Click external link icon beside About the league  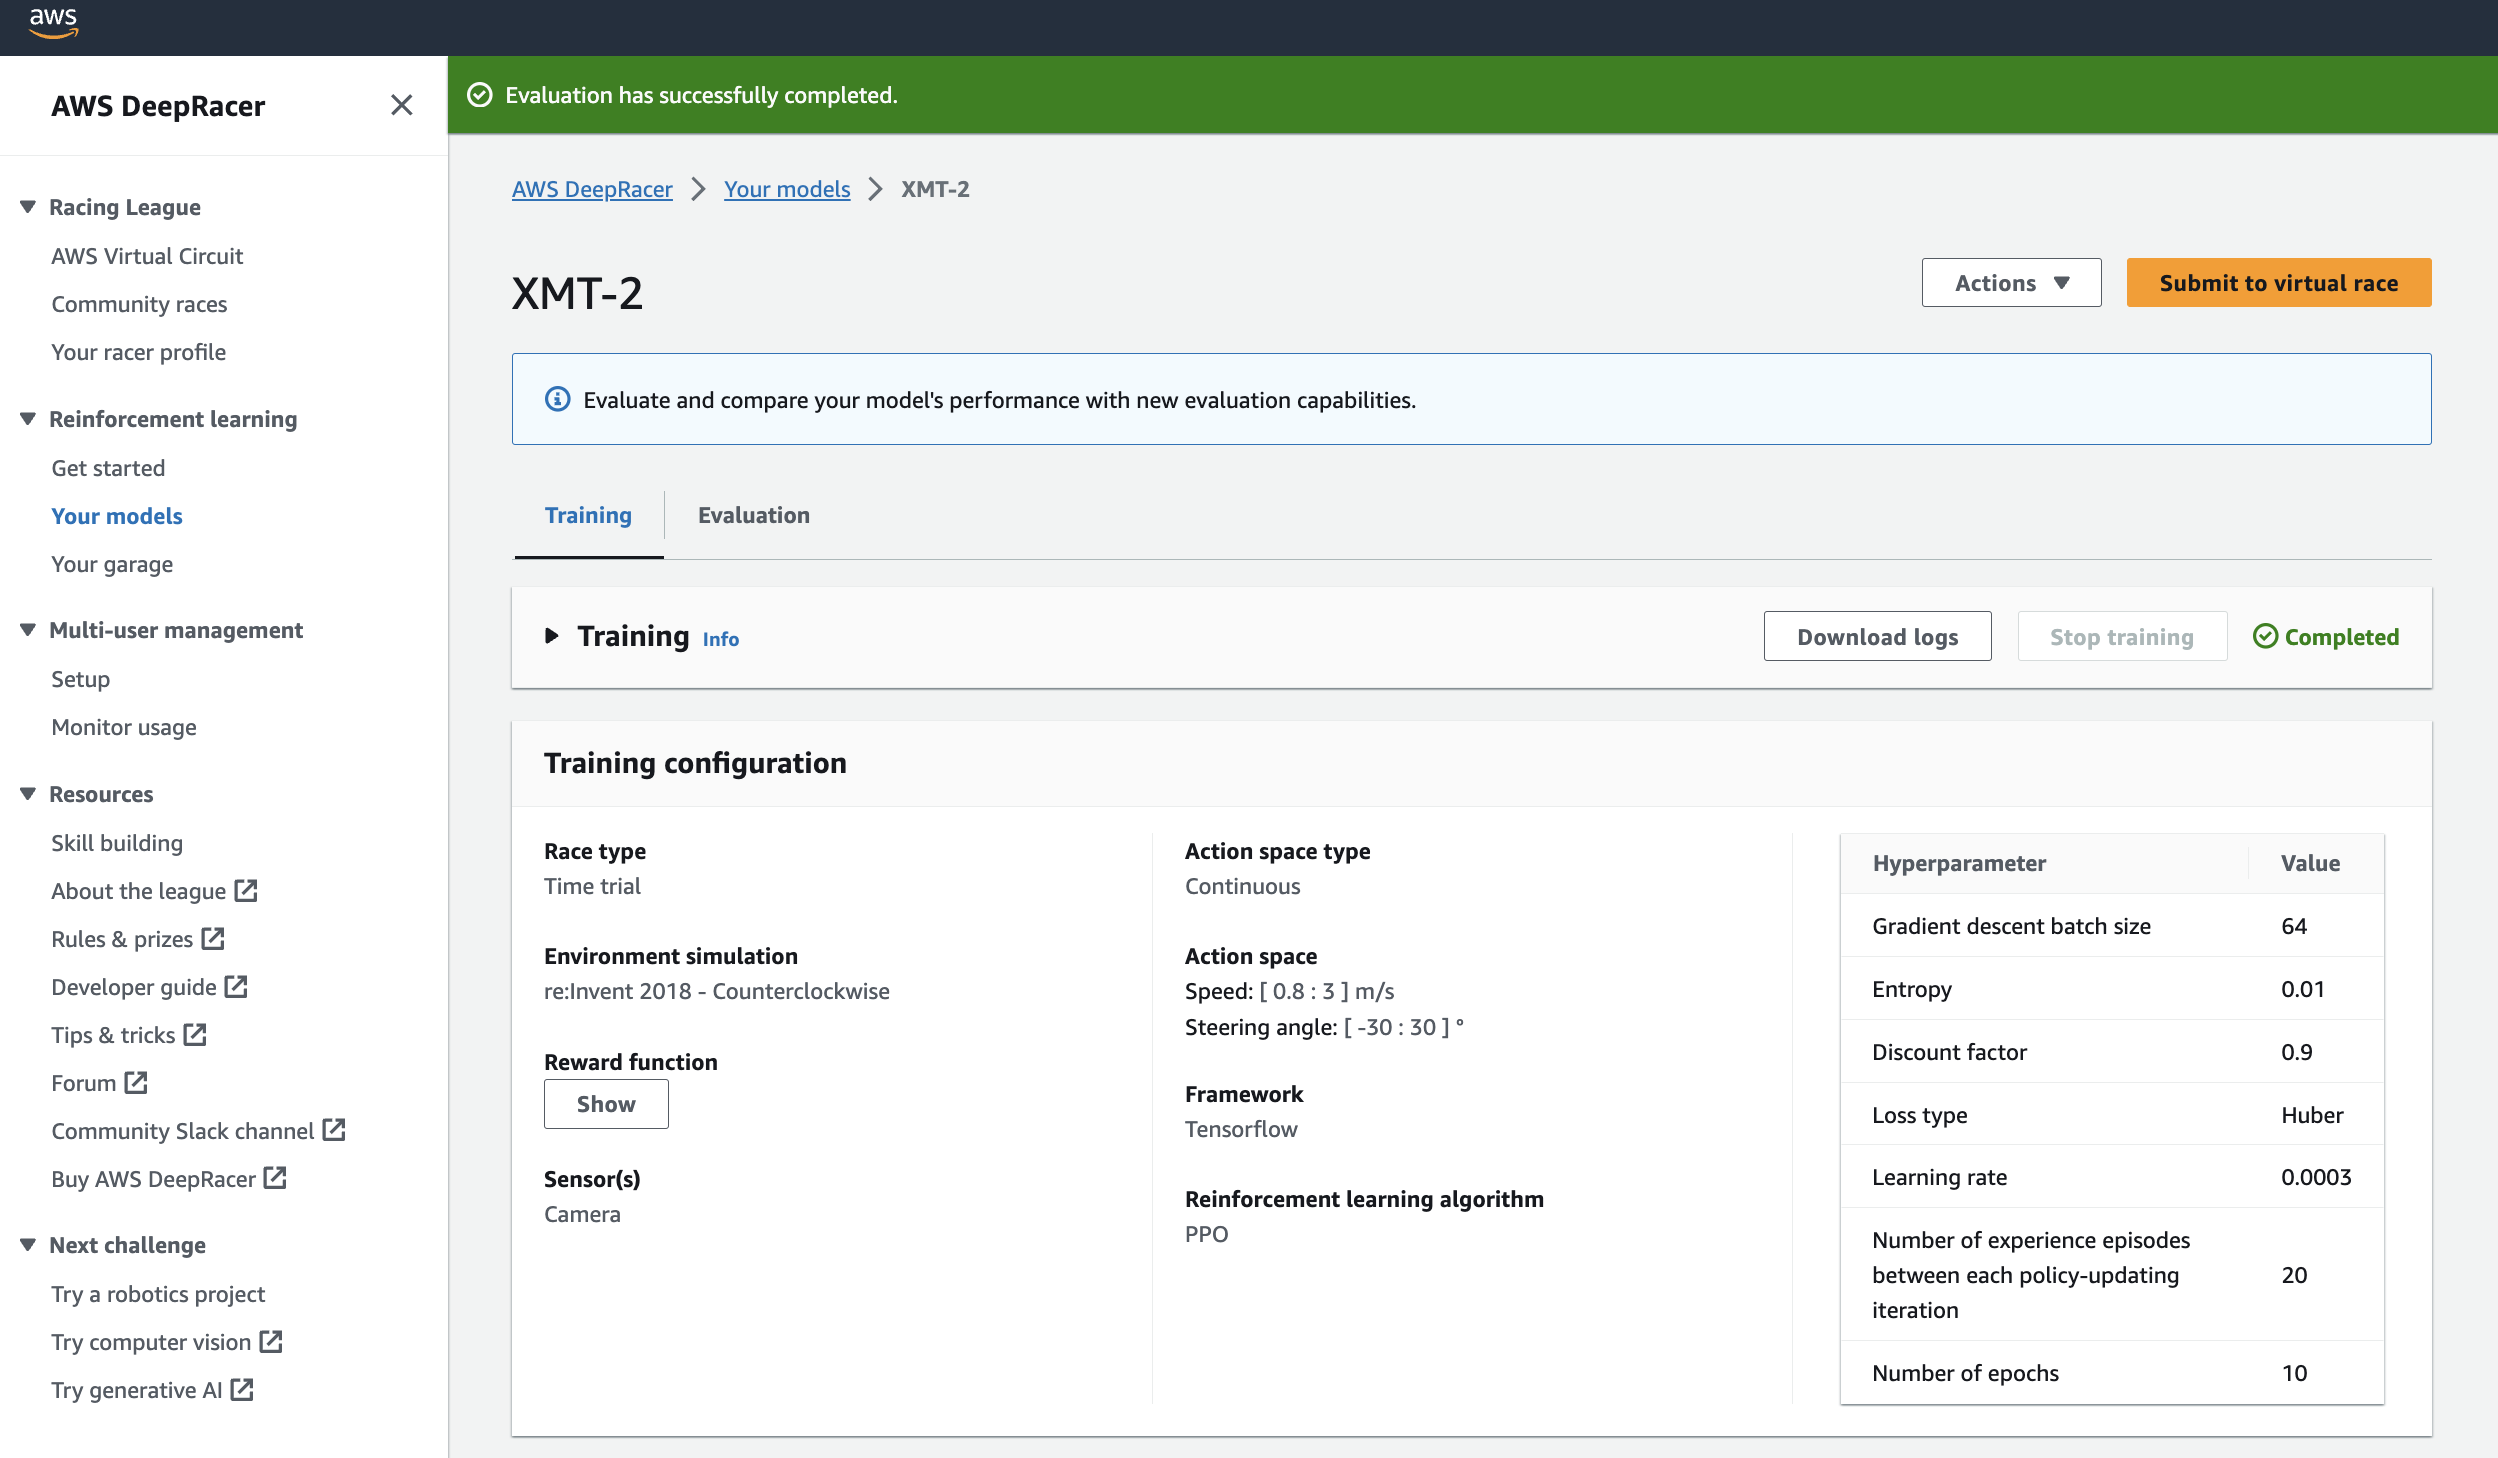(246, 890)
